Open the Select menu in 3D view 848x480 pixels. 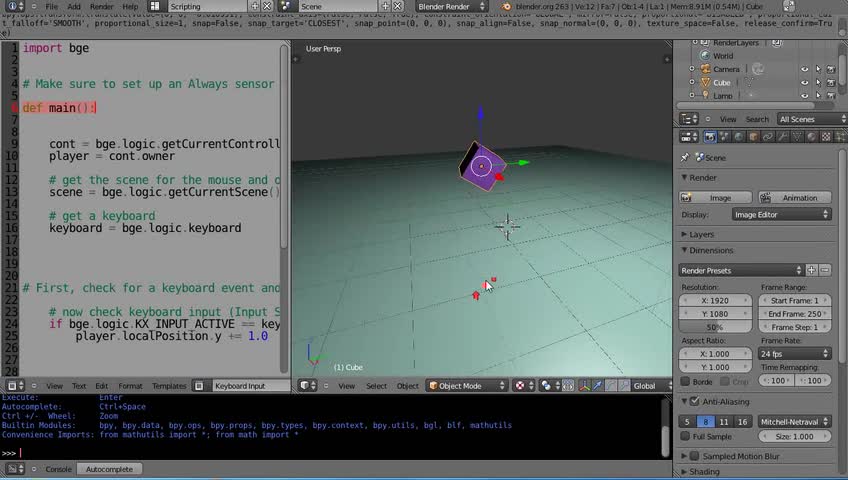click(376, 385)
